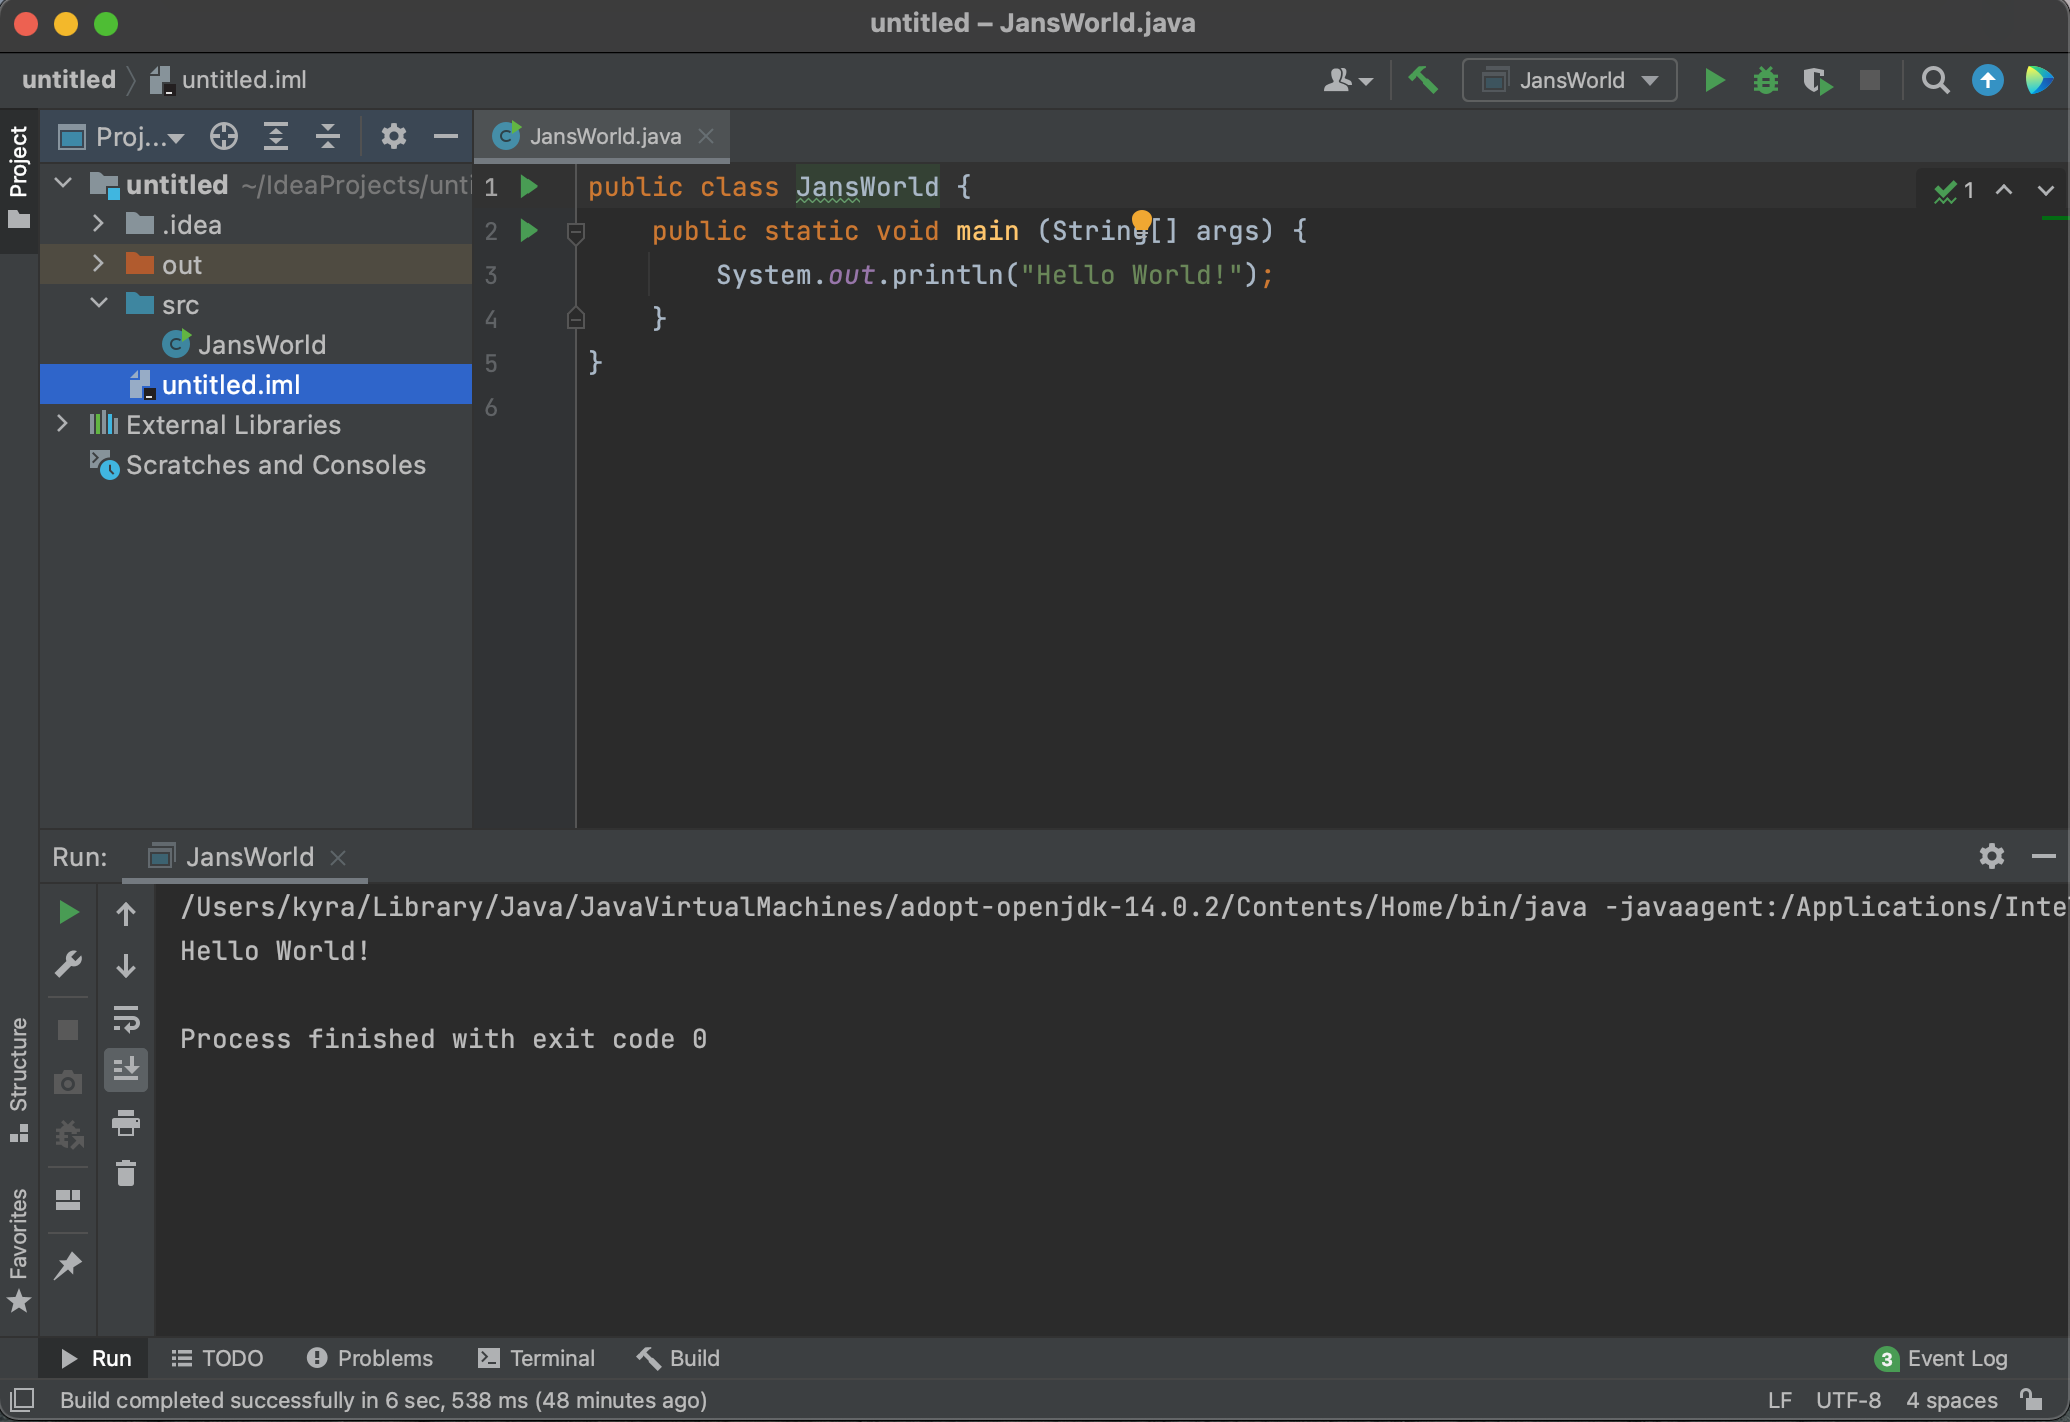The height and width of the screenshot is (1422, 2070).
Task: Click the fold end marker on line 4
Action: pyautogui.click(x=576, y=319)
